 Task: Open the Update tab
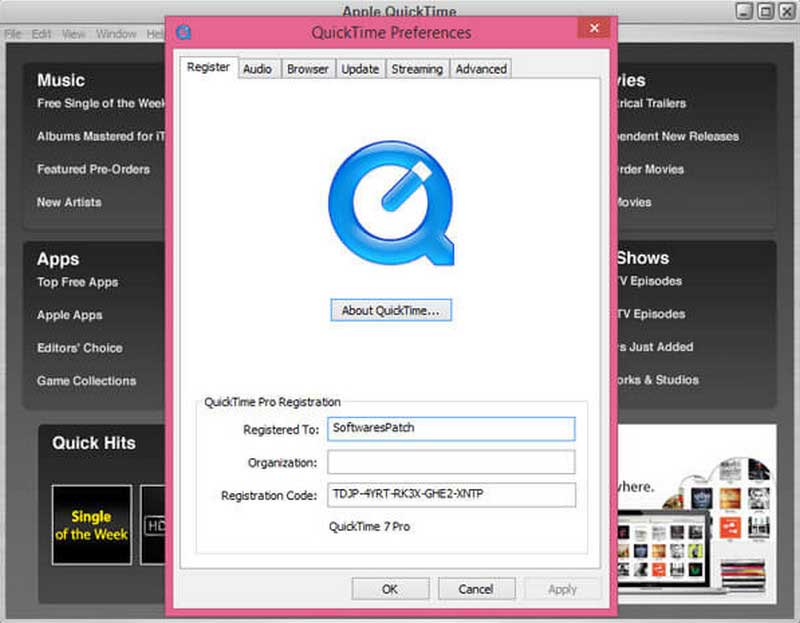360,69
